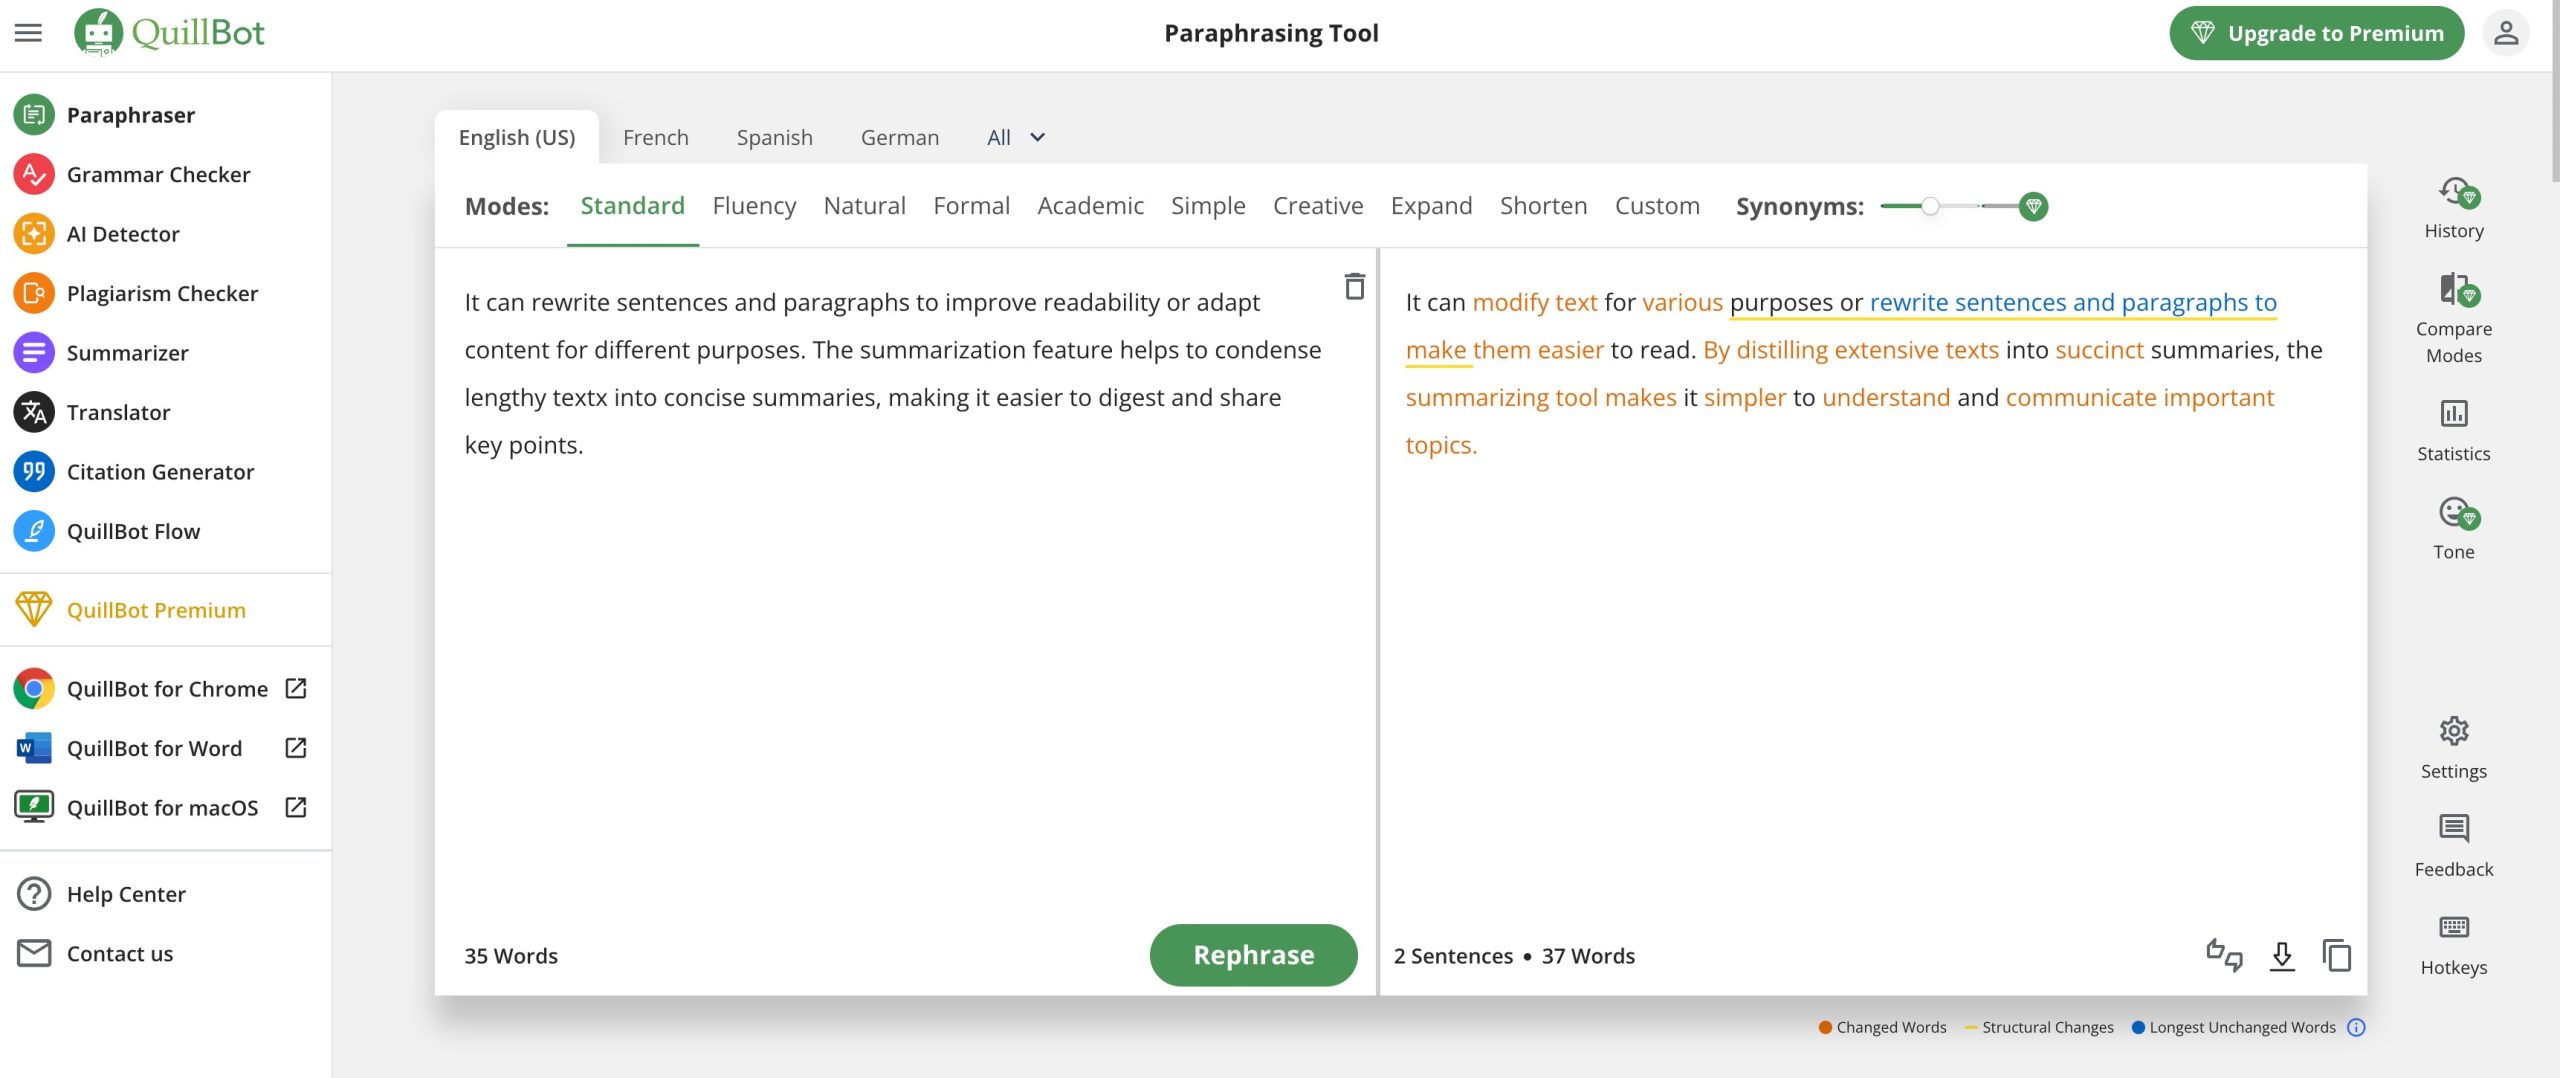Select Expand mode
The height and width of the screenshot is (1078, 2560).
click(1432, 206)
